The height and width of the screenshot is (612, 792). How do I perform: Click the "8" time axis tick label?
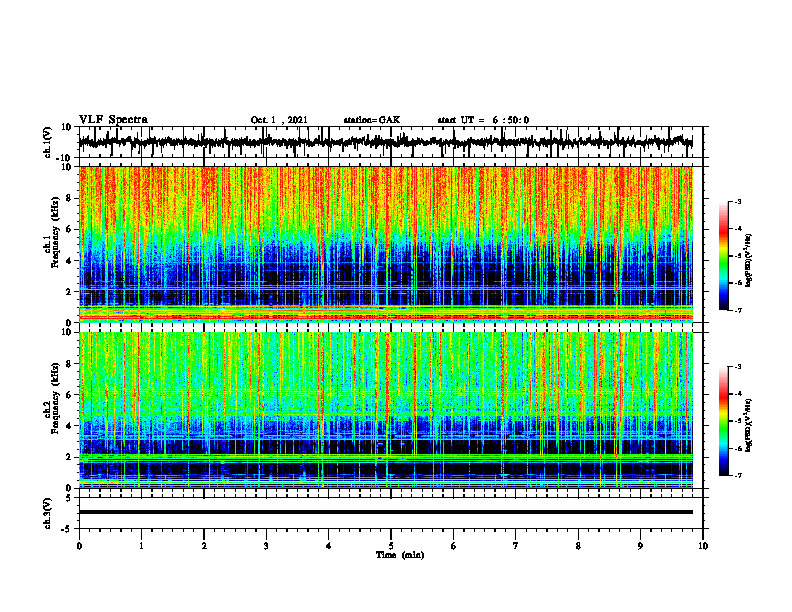tap(578, 546)
